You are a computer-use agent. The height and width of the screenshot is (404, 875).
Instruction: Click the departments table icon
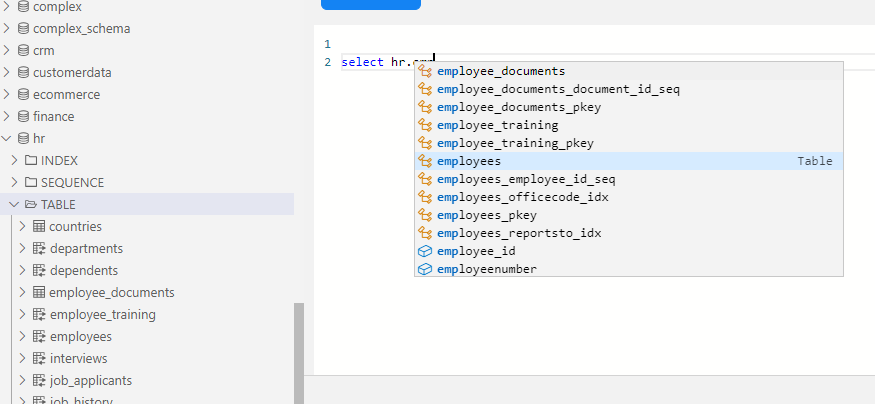(x=40, y=248)
